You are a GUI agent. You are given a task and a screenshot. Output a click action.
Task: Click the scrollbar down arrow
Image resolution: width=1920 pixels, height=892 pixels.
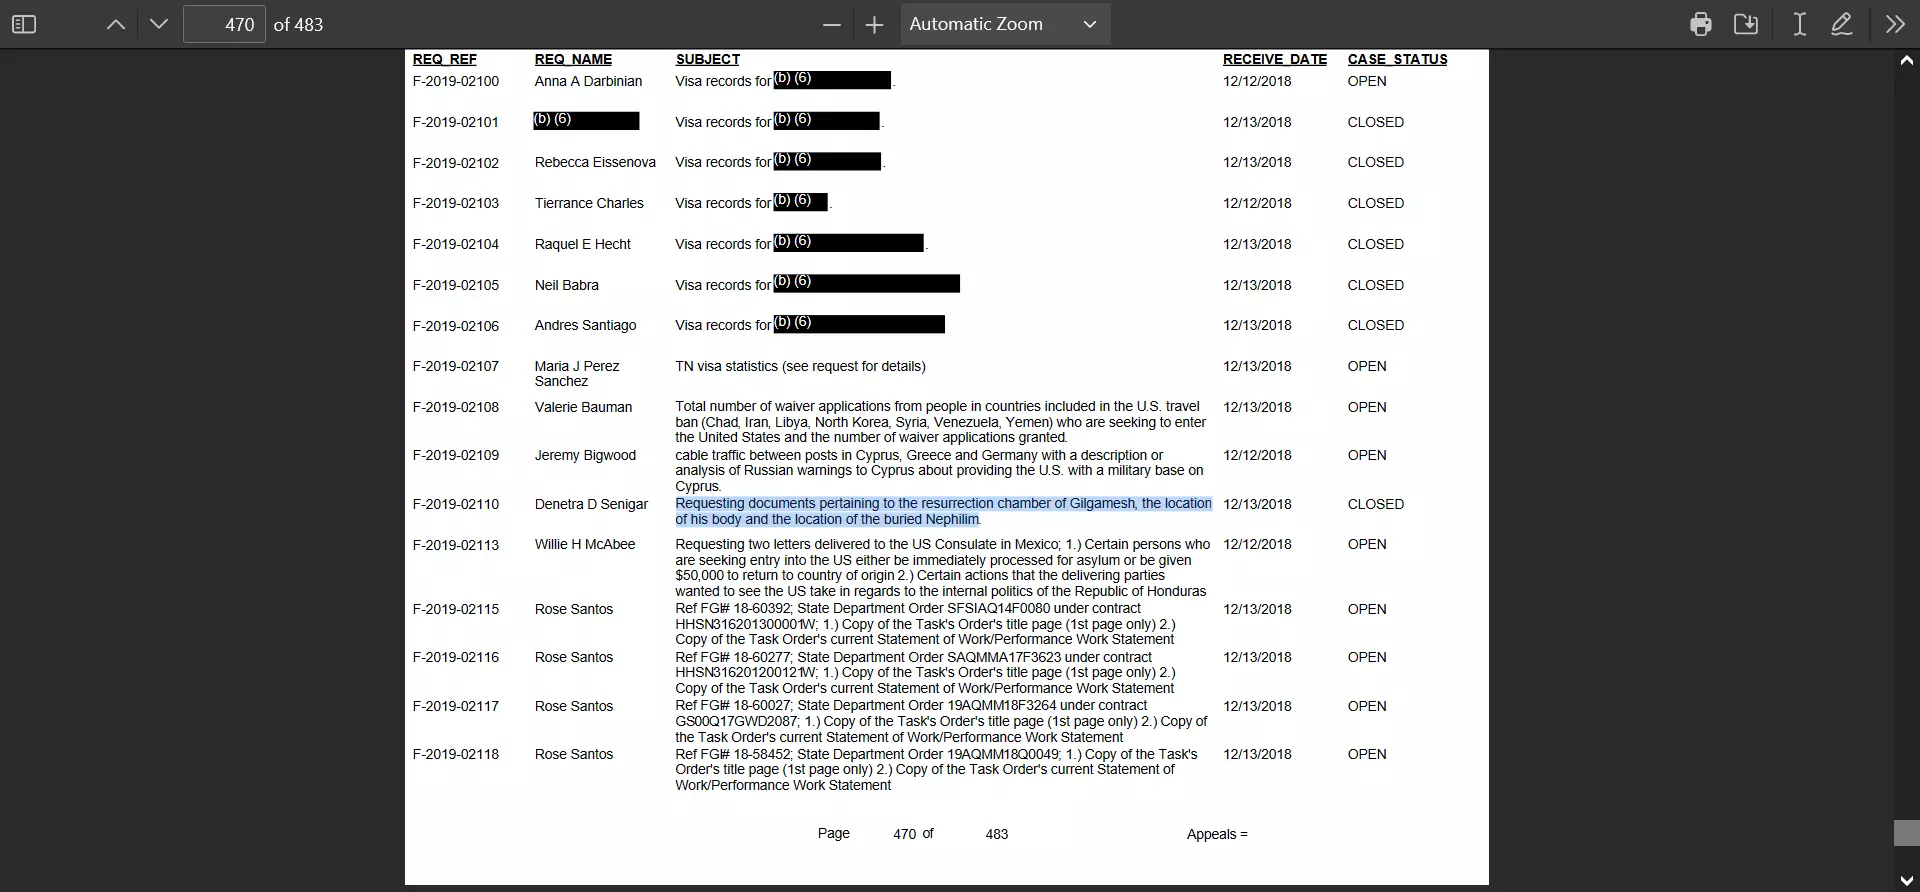pyautogui.click(x=1907, y=881)
